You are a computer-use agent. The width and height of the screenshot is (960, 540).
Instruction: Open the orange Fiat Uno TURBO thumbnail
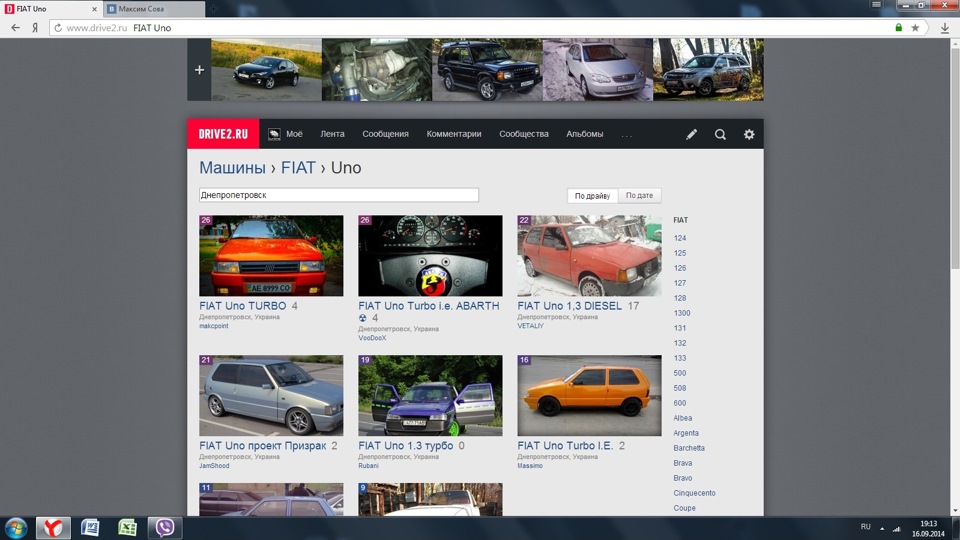(271, 255)
